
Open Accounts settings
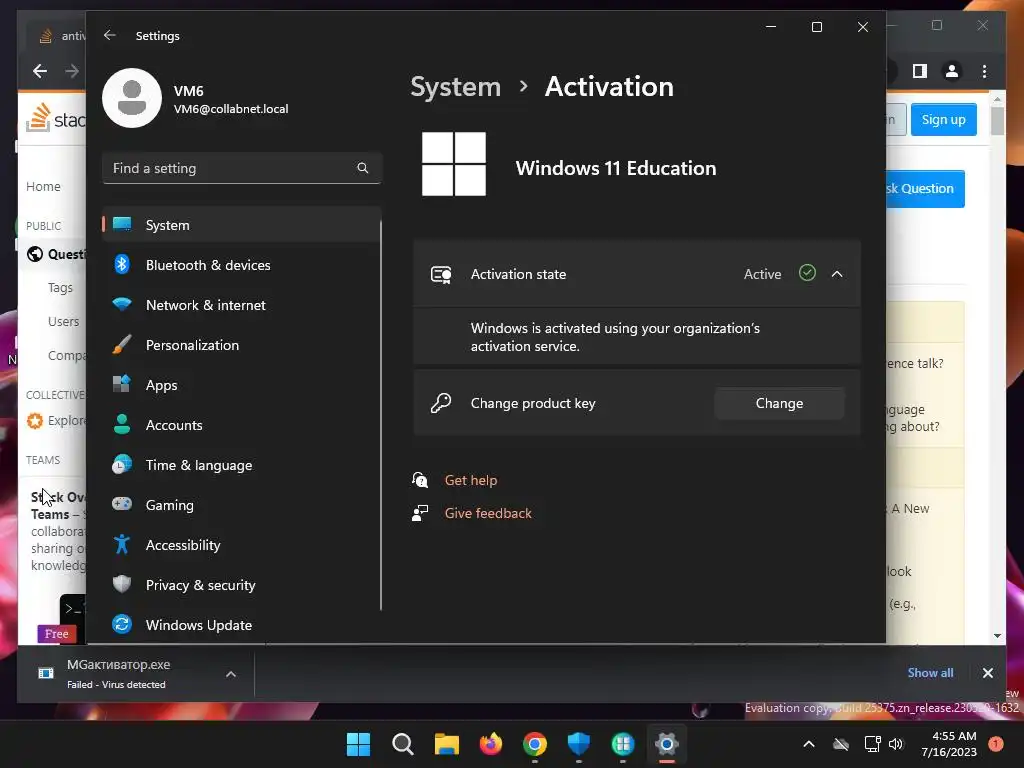(241, 425)
